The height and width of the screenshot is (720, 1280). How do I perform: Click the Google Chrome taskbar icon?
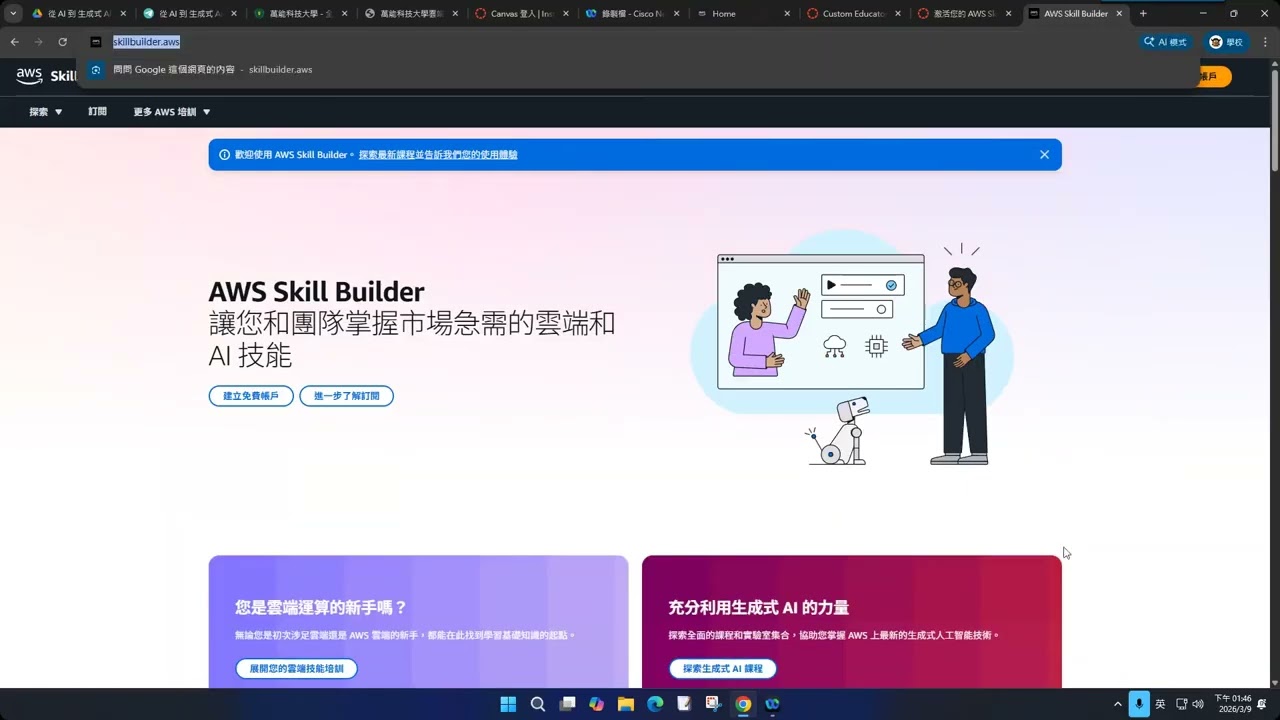coord(743,704)
